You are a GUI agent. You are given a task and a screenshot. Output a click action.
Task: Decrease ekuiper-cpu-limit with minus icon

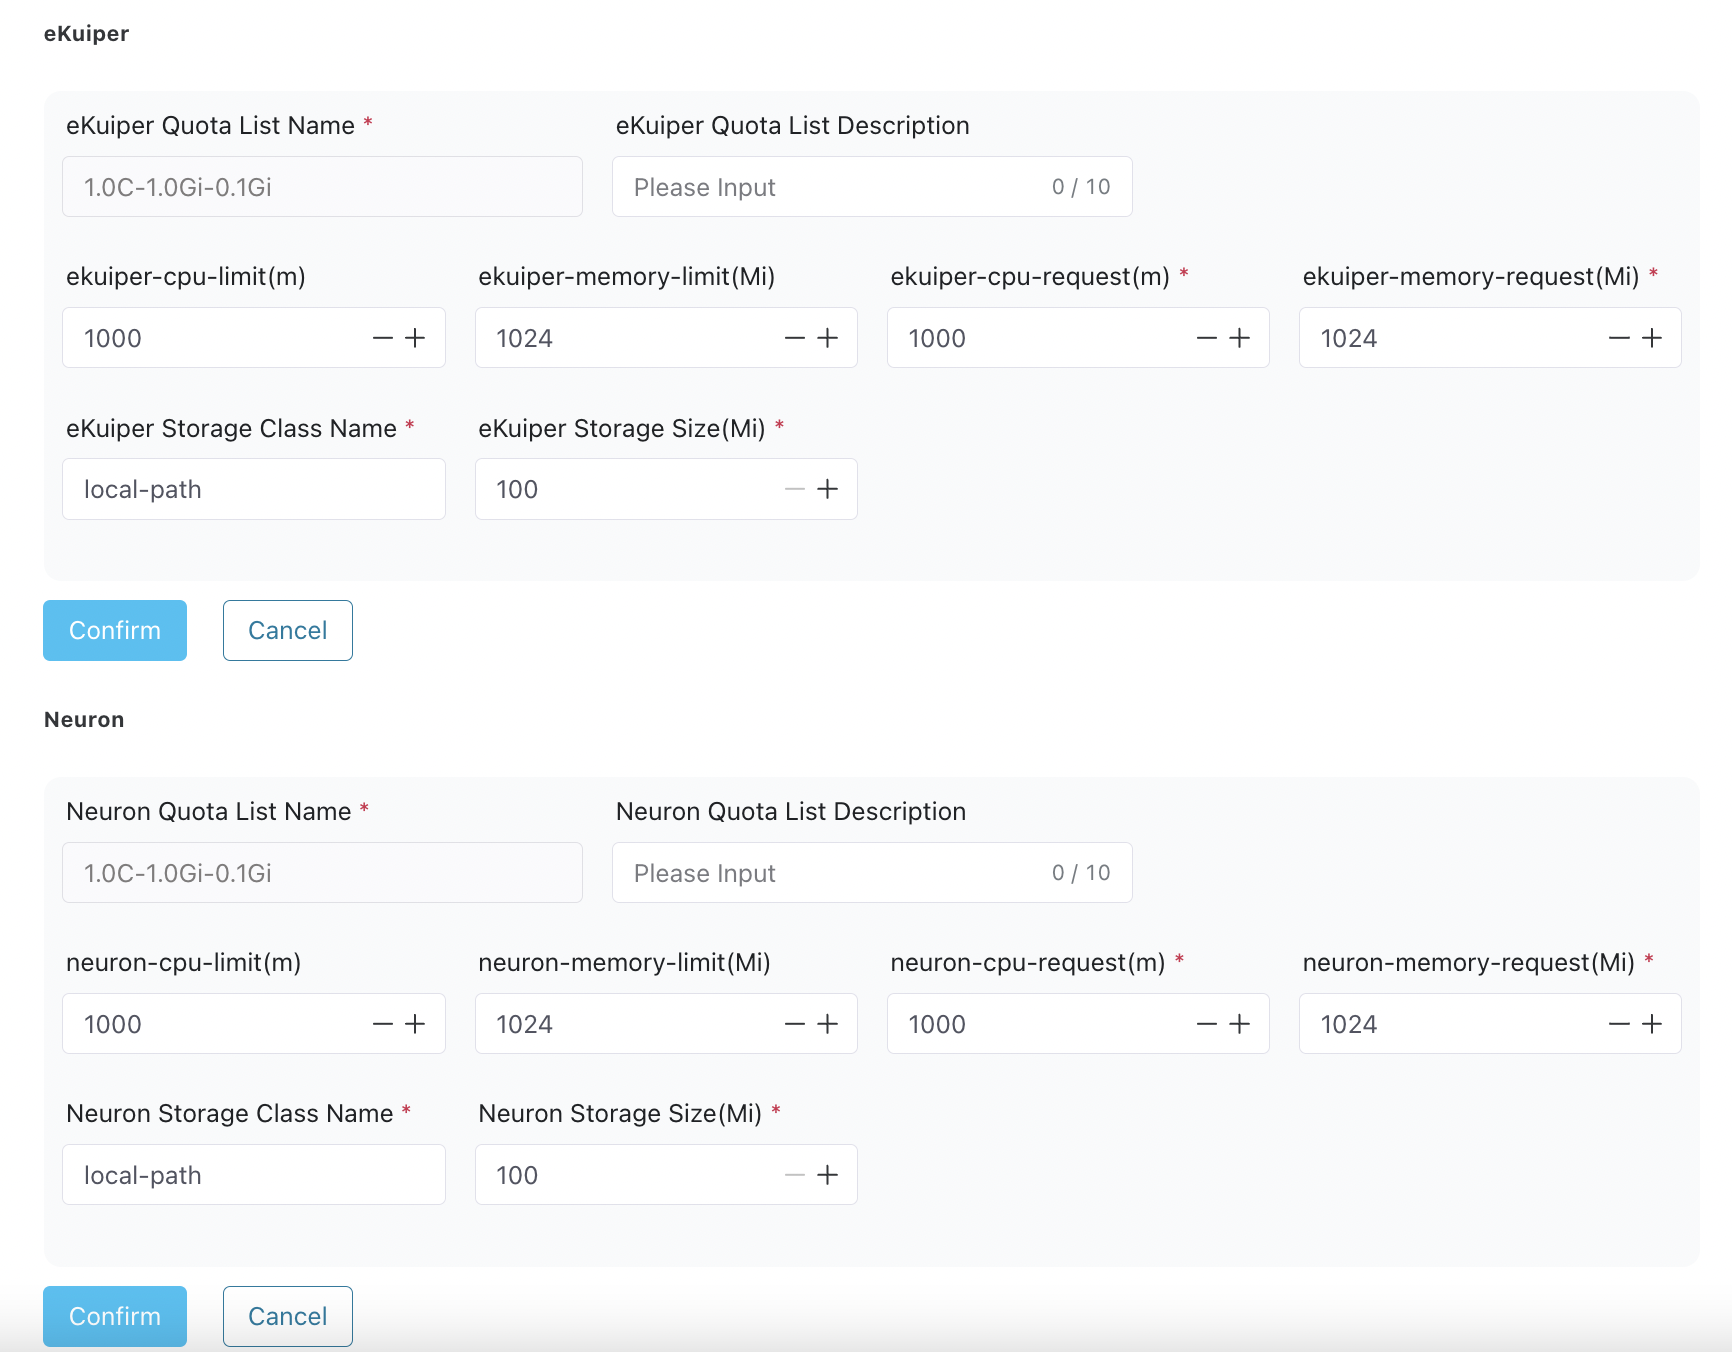[382, 338]
